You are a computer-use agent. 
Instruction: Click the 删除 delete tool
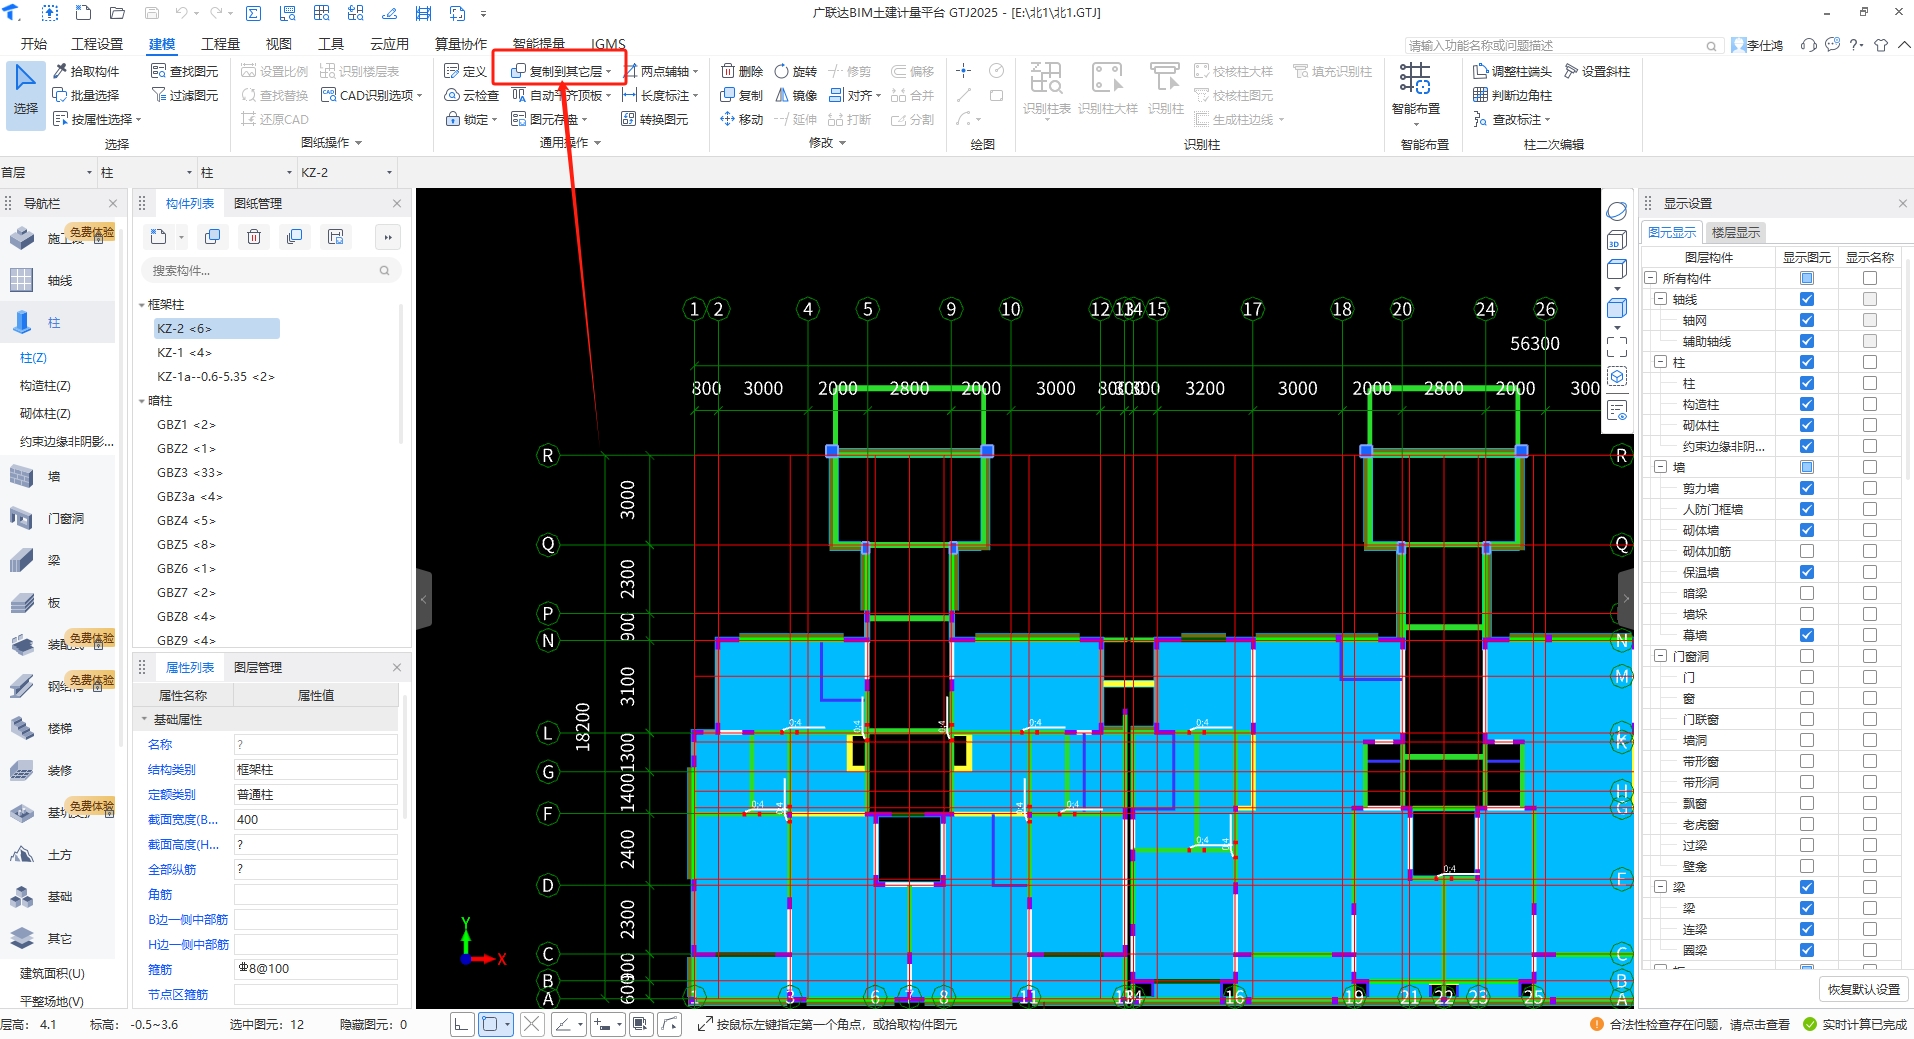point(742,71)
